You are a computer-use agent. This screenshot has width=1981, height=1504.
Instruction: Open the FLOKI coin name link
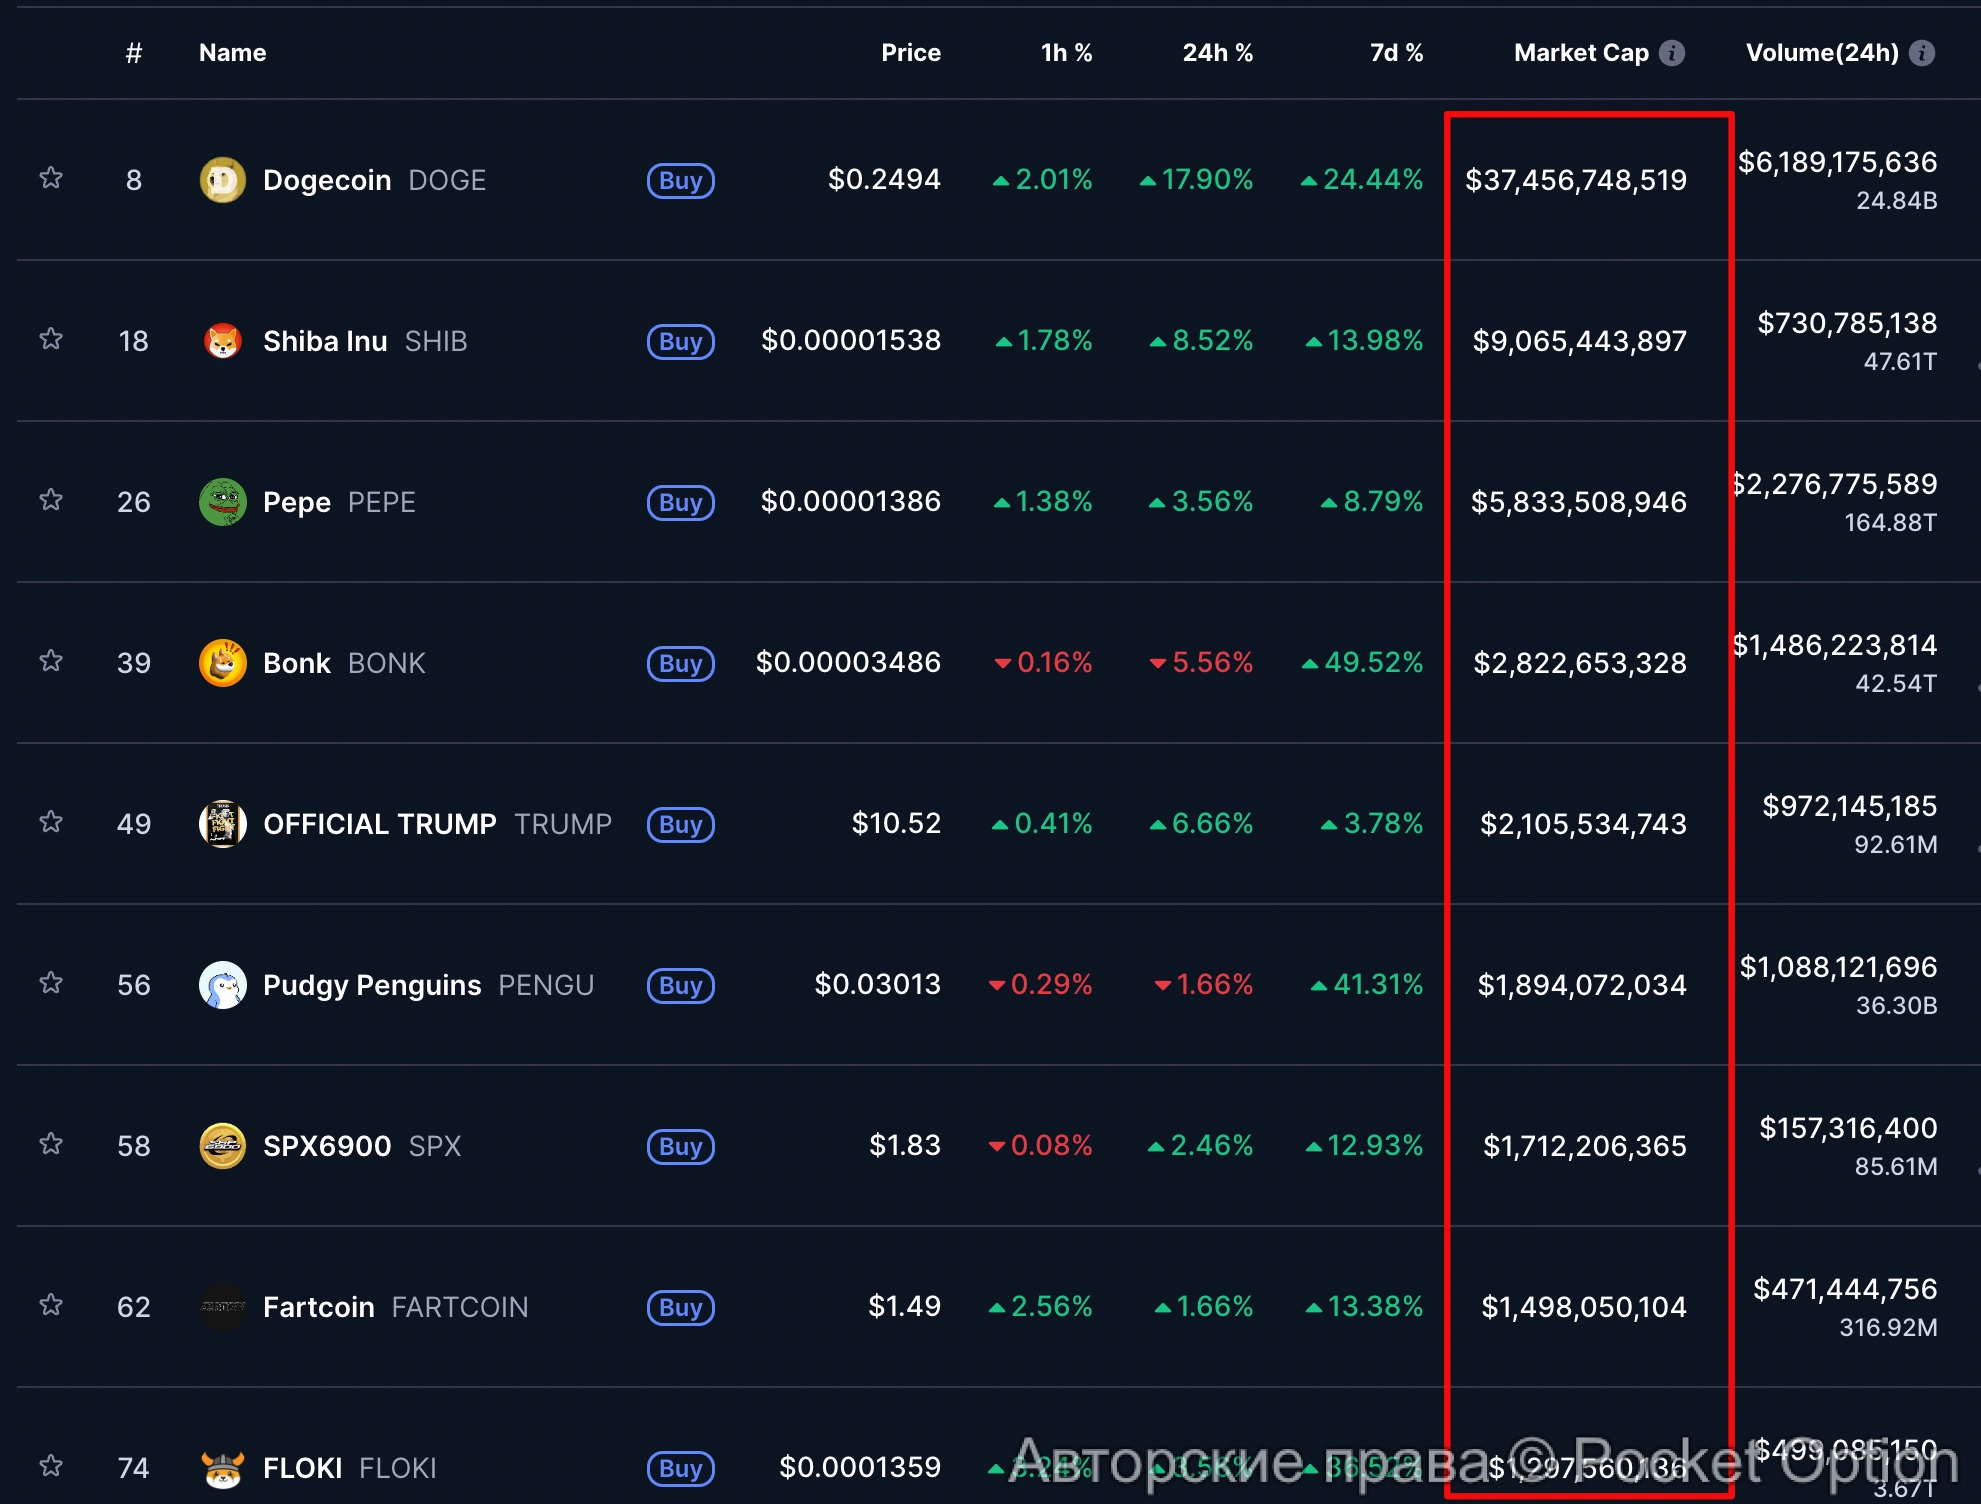tap(302, 1468)
